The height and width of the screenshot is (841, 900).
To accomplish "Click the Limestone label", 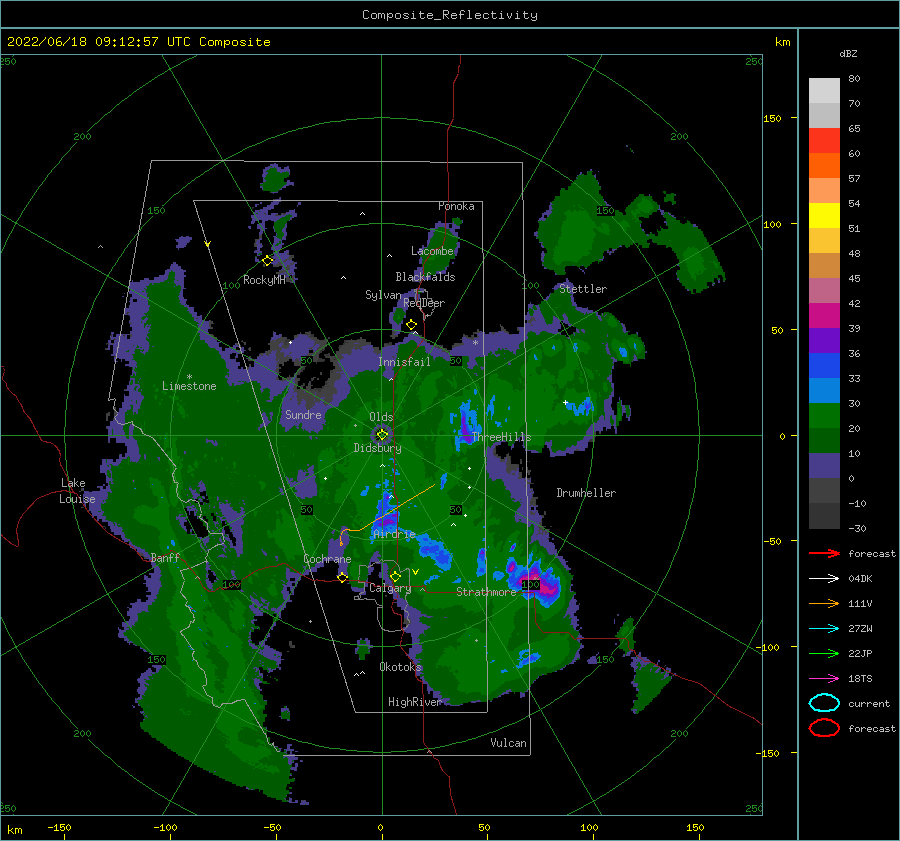I will pos(189,386).
